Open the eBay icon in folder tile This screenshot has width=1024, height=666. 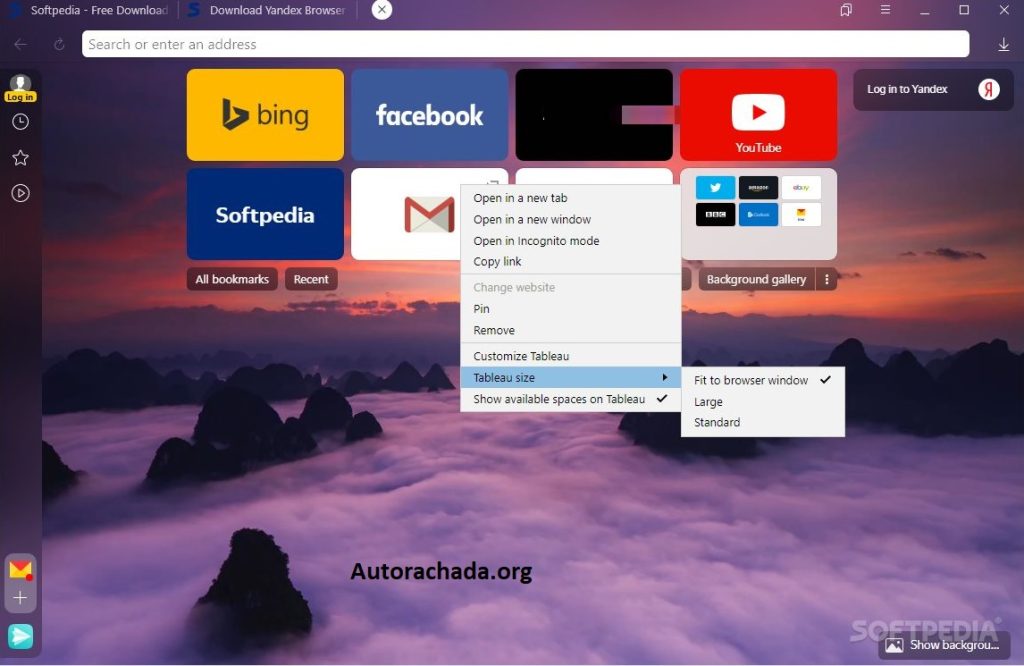click(x=801, y=187)
